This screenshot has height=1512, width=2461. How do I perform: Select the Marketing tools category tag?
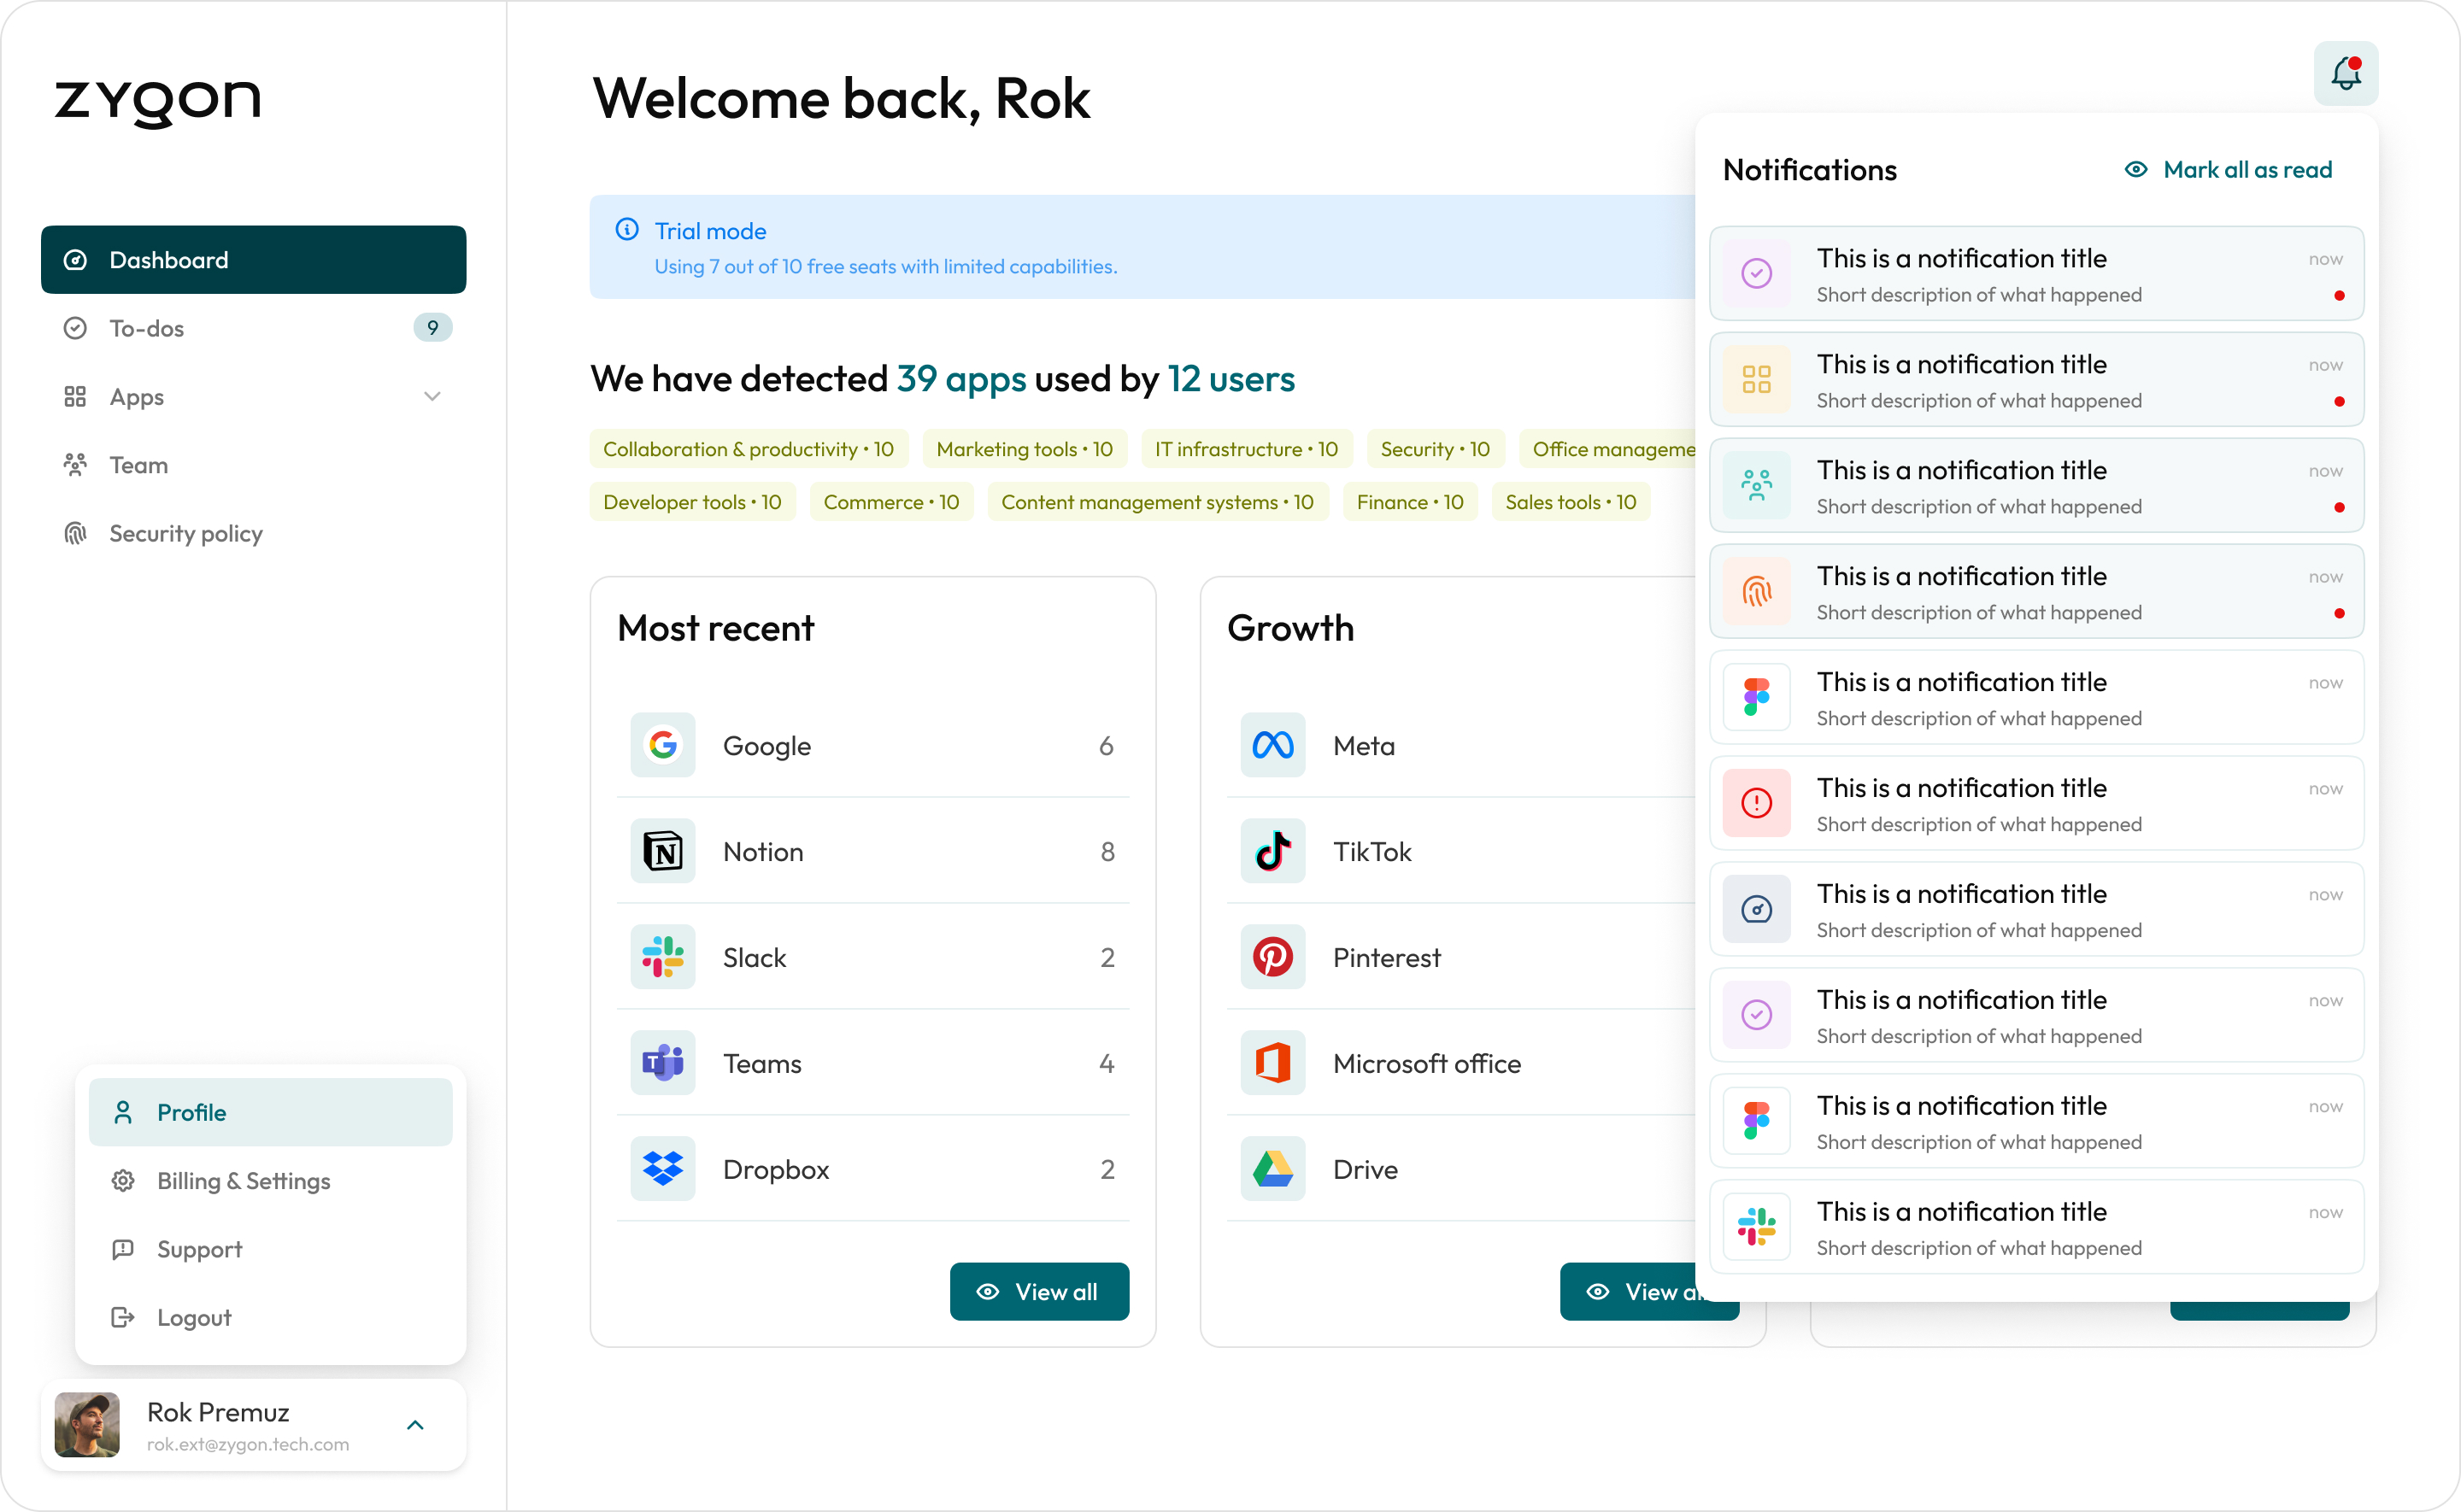[1024, 449]
